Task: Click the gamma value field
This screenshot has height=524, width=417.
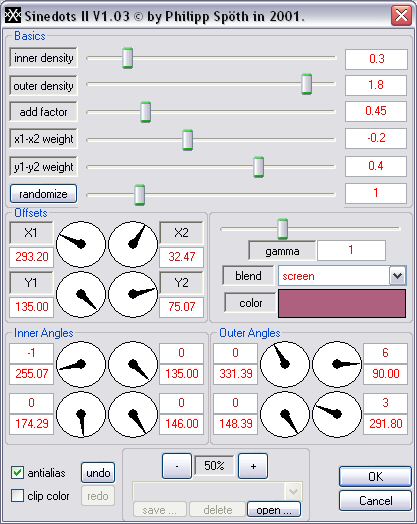Action: 351,250
